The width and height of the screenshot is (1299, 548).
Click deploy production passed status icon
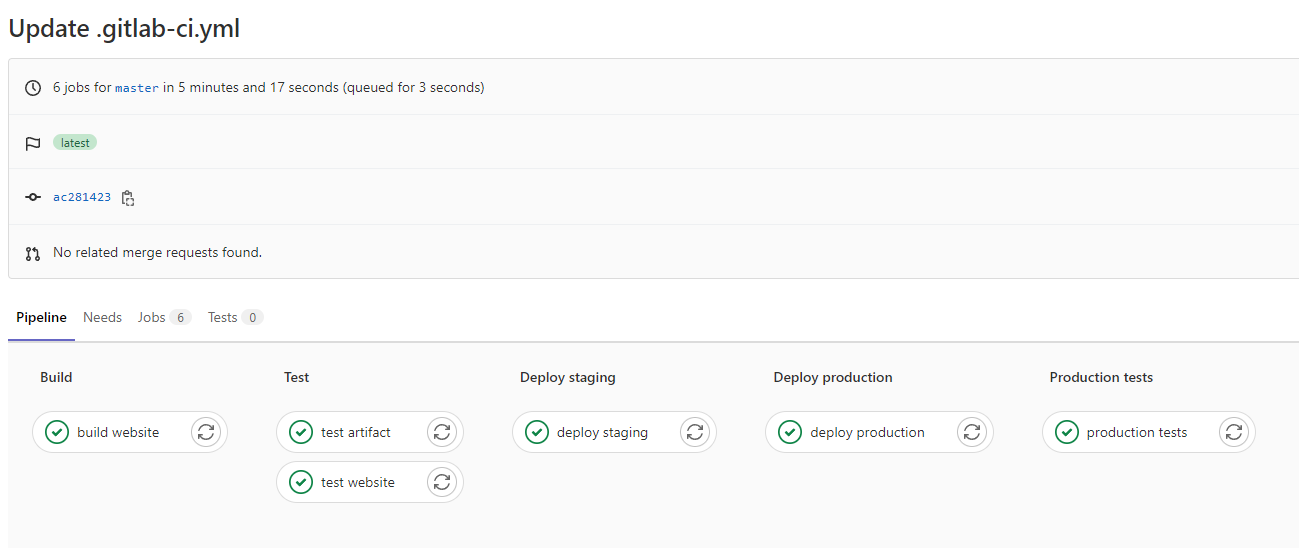pyautogui.click(x=790, y=432)
